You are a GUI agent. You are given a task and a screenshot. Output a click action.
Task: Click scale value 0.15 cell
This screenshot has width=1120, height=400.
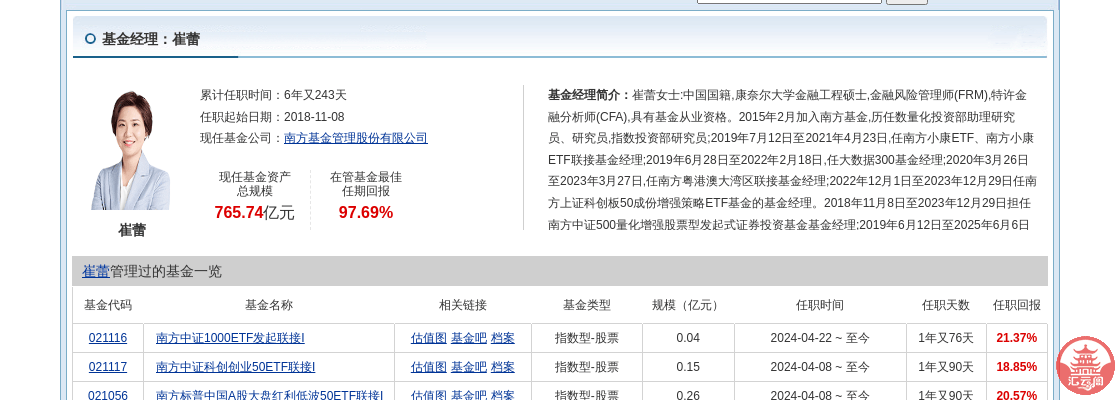pyautogui.click(x=688, y=367)
